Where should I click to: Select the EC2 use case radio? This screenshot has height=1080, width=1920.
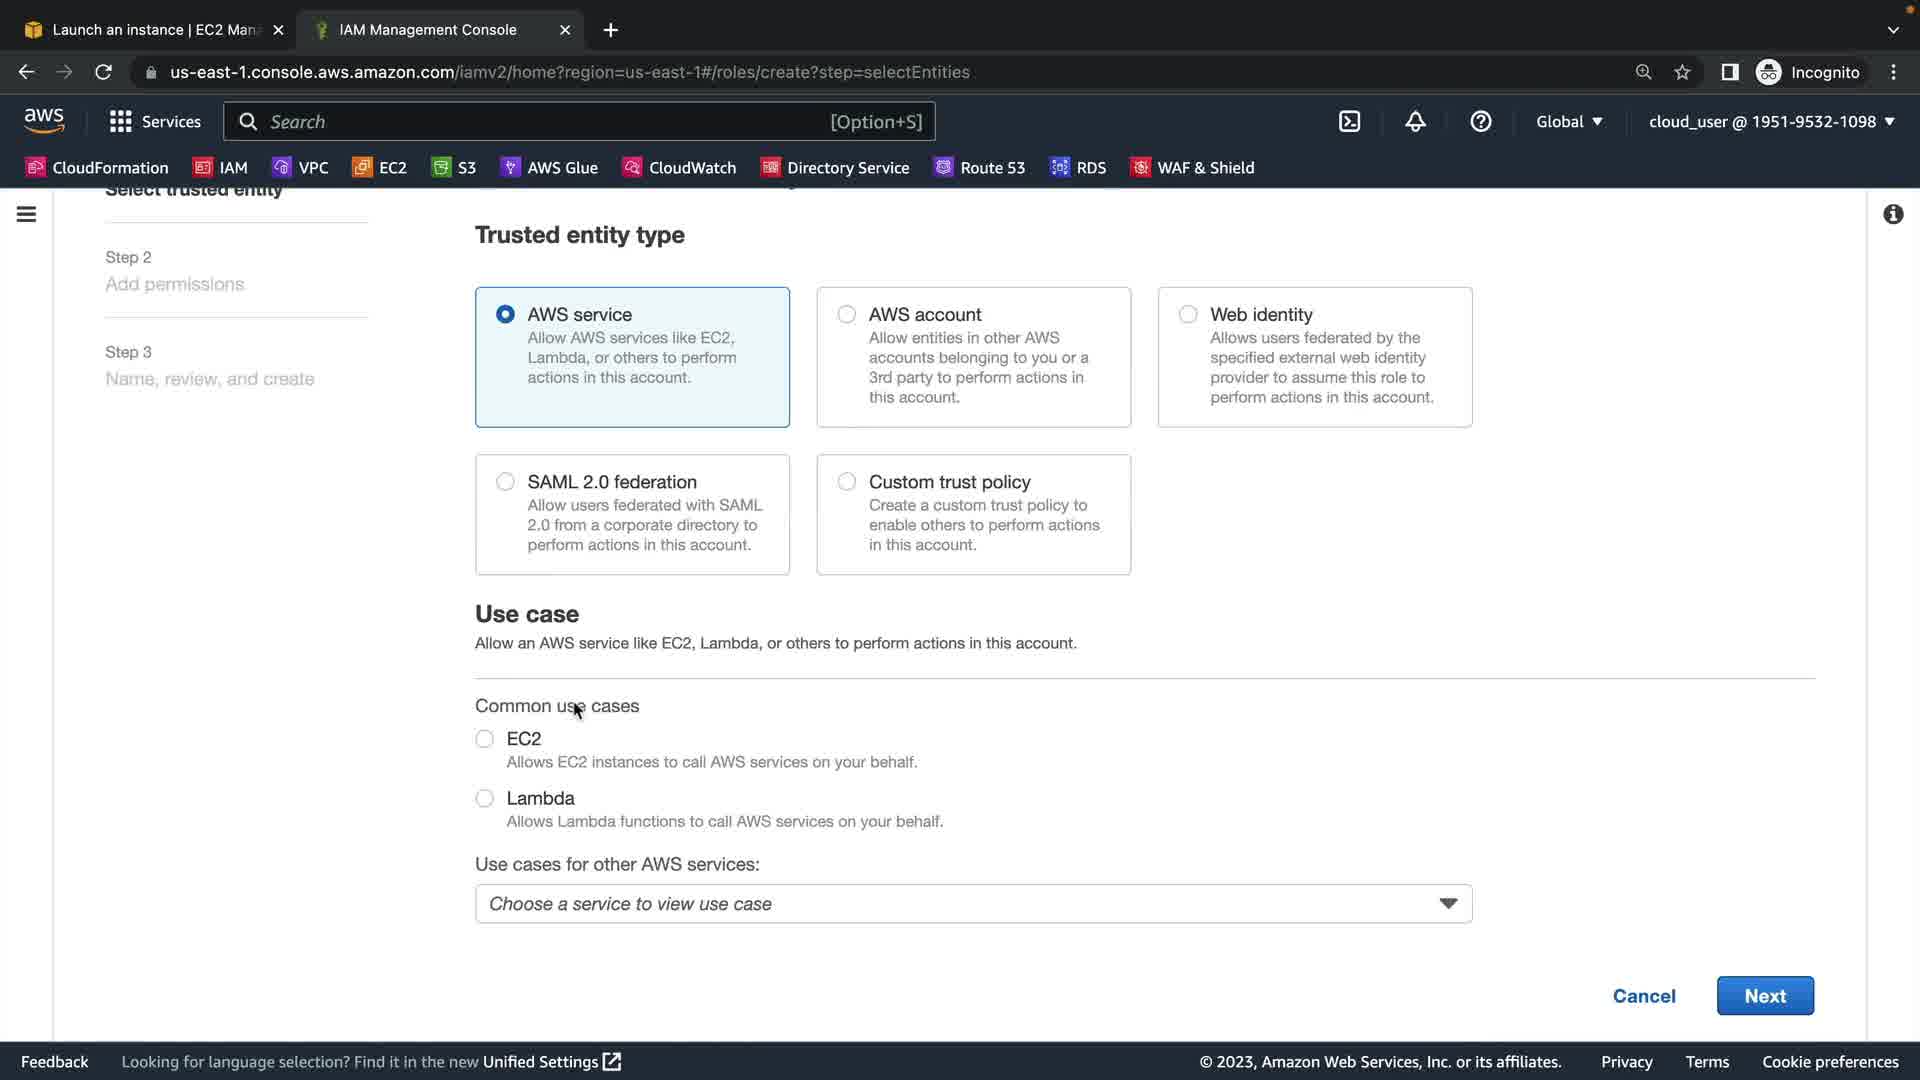[x=485, y=739]
